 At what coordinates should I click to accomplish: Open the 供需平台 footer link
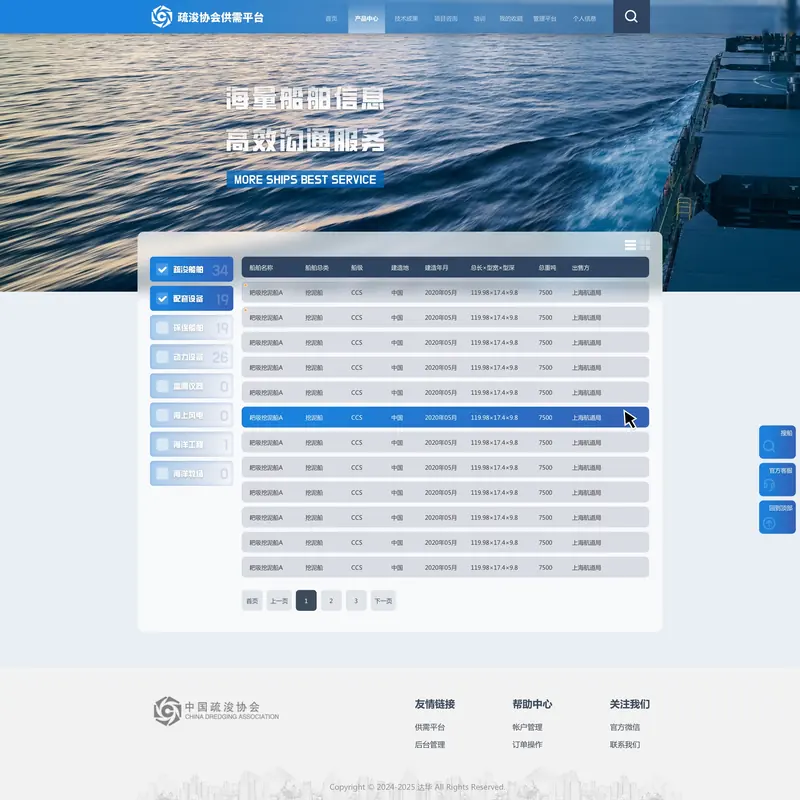point(430,727)
